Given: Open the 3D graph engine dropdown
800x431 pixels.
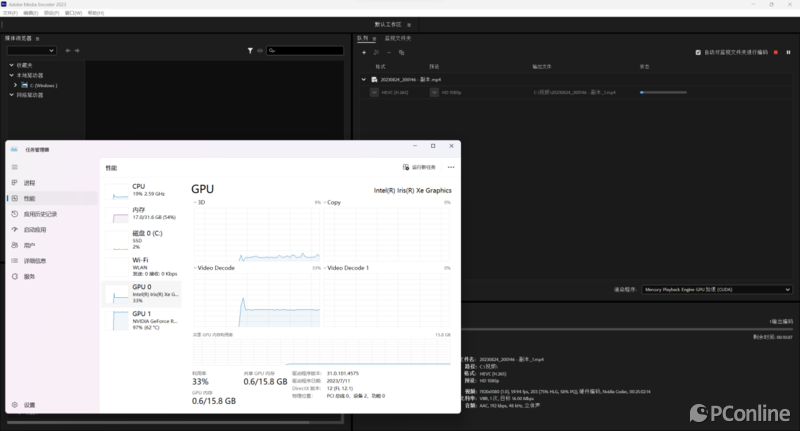Looking at the screenshot, I should click(195, 202).
